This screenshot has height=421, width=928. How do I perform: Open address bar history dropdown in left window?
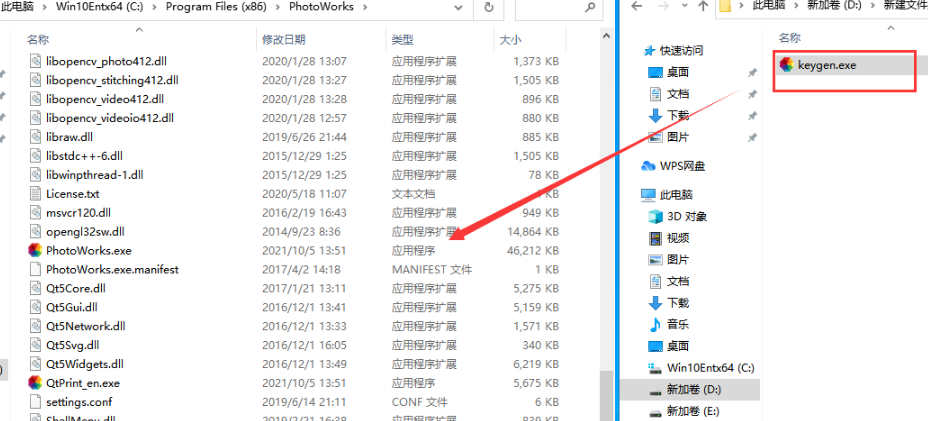pos(459,7)
